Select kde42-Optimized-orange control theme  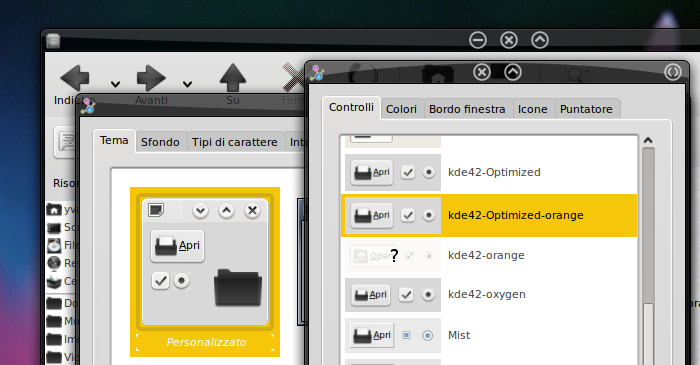[489, 215]
